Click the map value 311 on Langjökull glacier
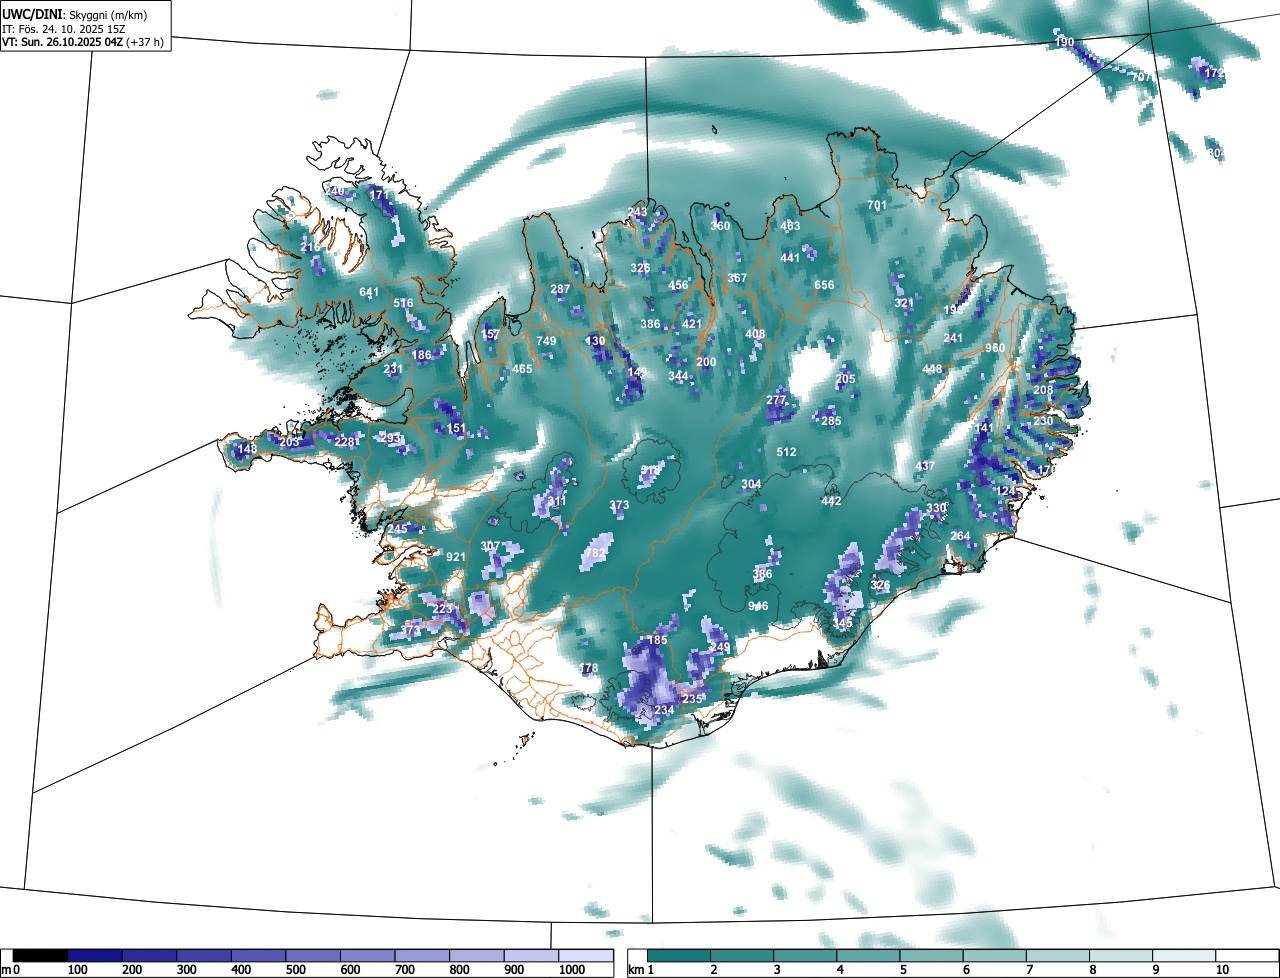1280x978 pixels. coord(557,501)
